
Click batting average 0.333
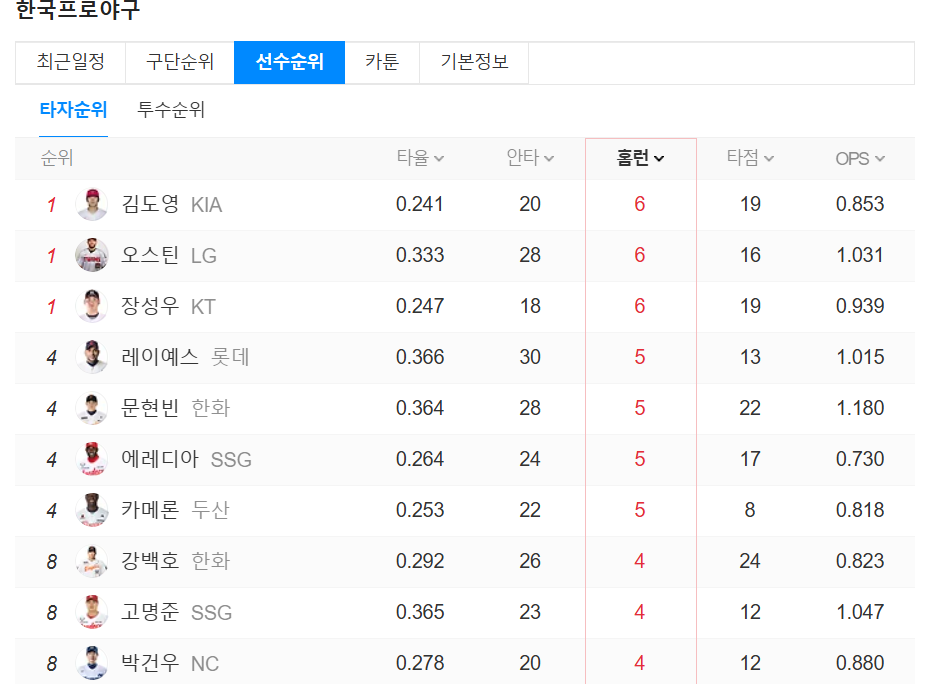(420, 255)
